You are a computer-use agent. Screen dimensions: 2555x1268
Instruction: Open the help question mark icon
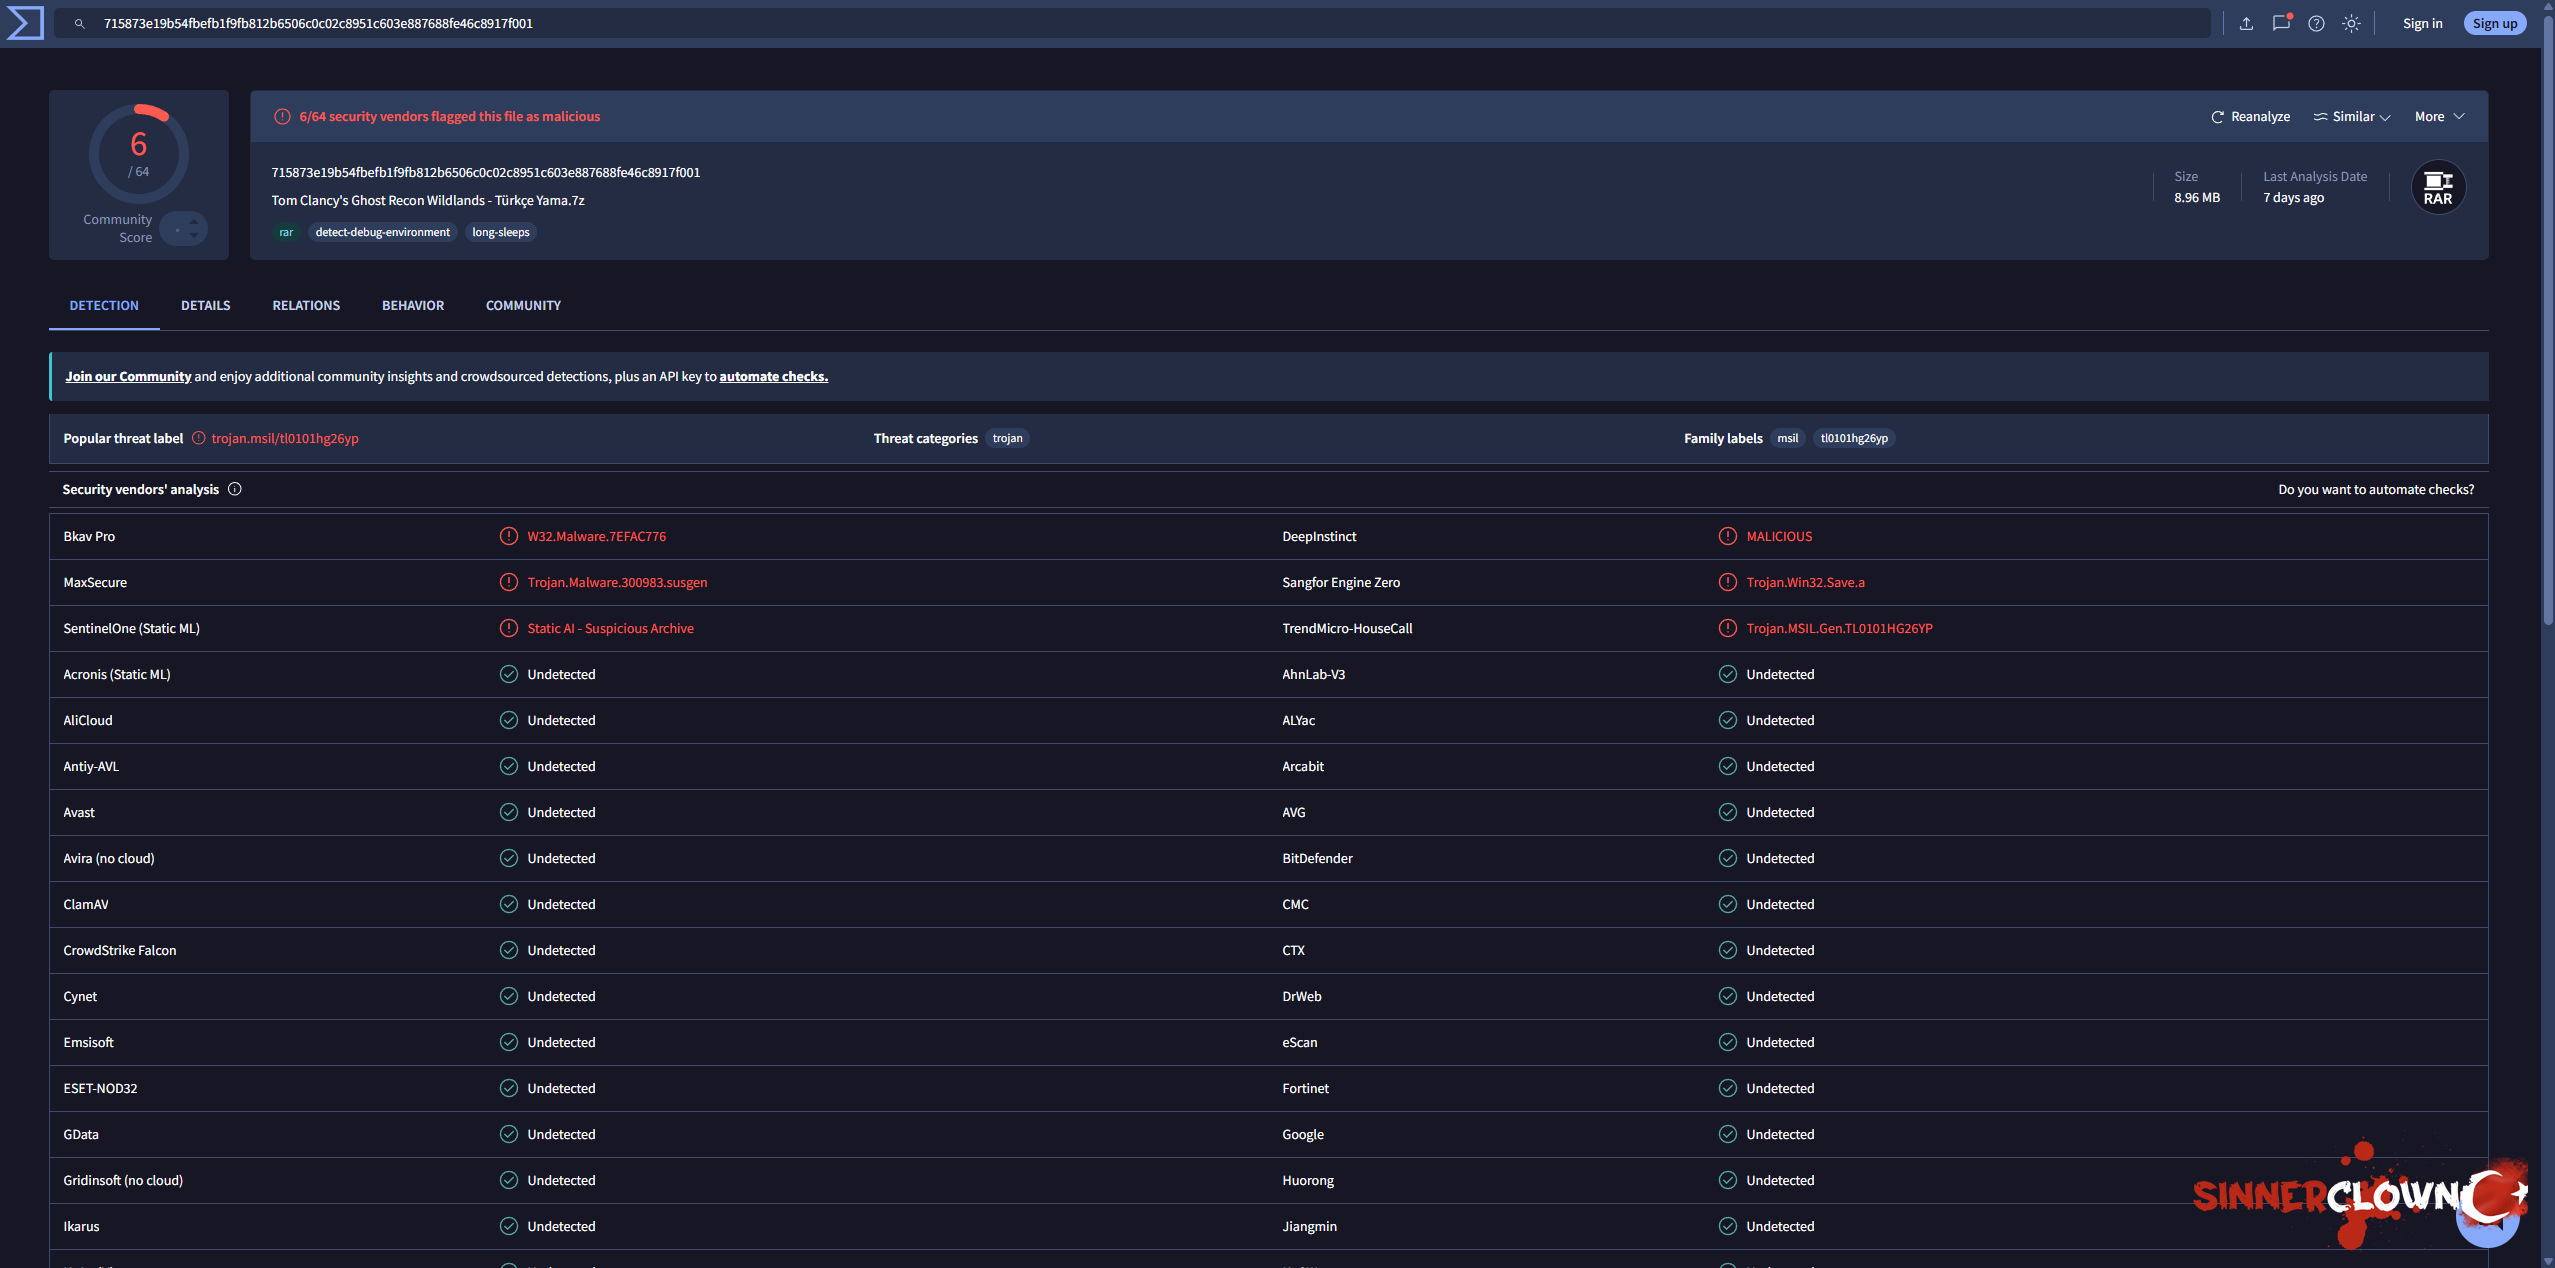[2316, 23]
